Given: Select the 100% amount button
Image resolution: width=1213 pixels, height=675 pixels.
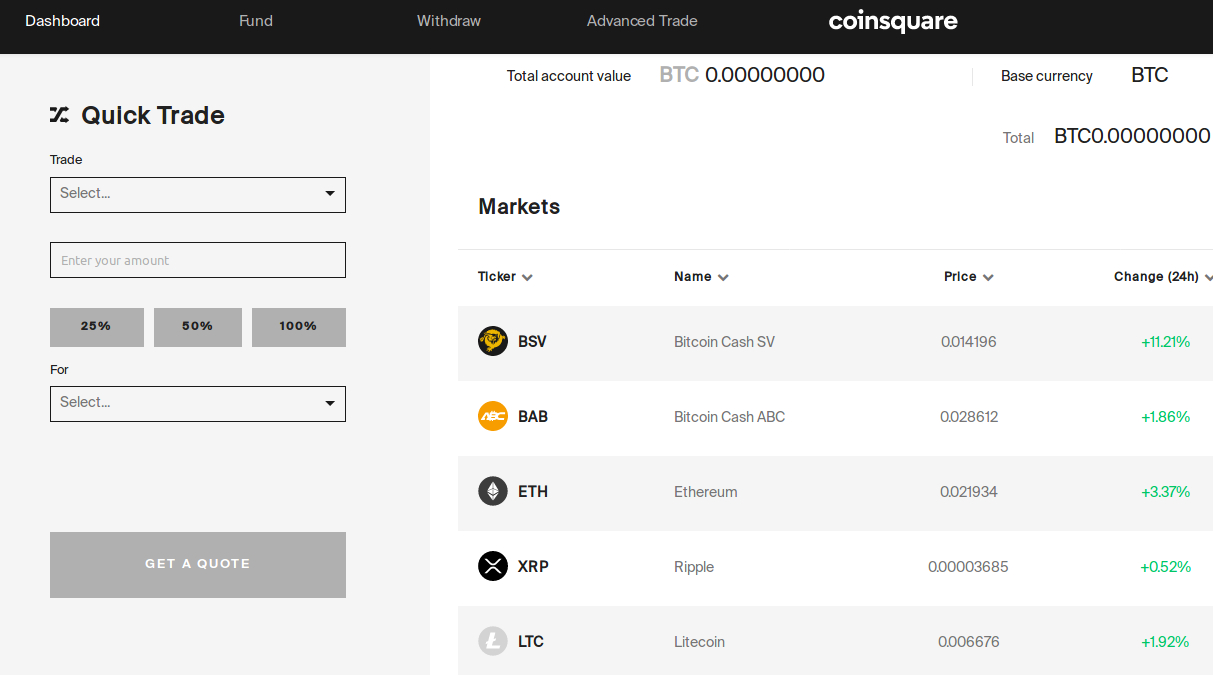Looking at the screenshot, I should click(299, 327).
